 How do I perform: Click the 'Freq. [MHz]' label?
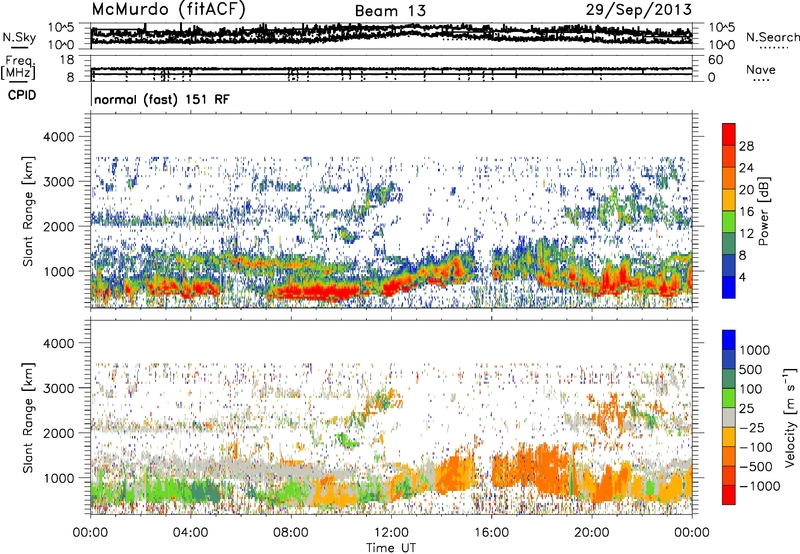coord(18,67)
